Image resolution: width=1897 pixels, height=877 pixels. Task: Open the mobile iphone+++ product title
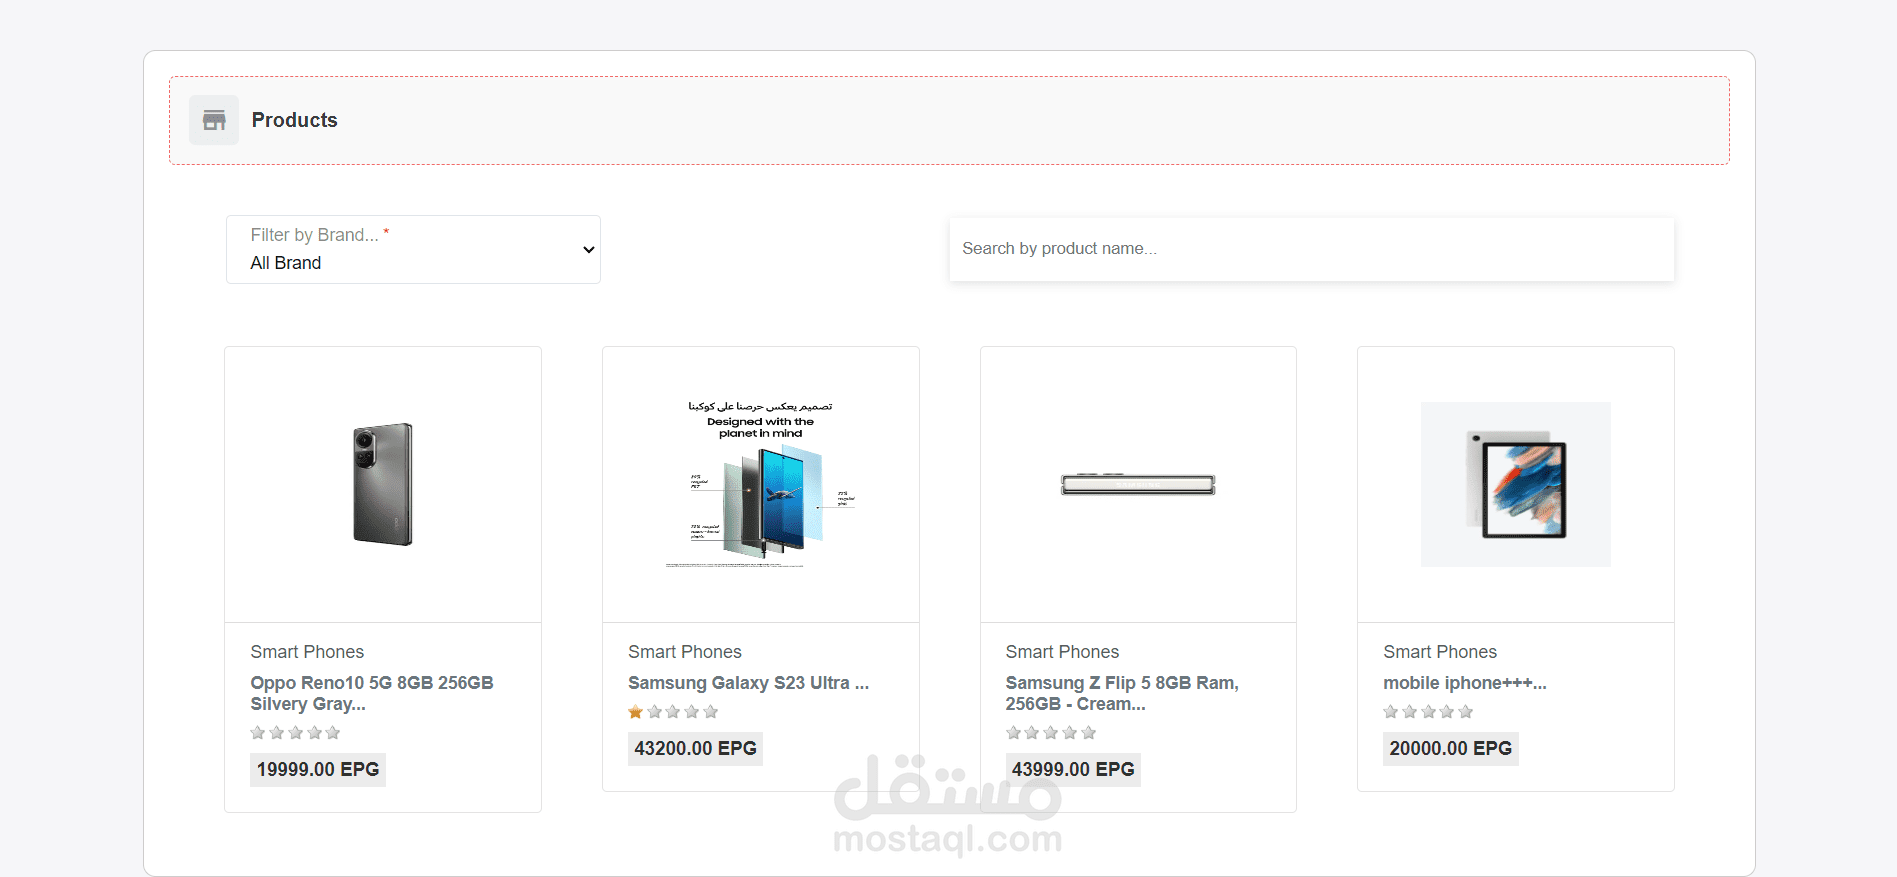click(1465, 683)
